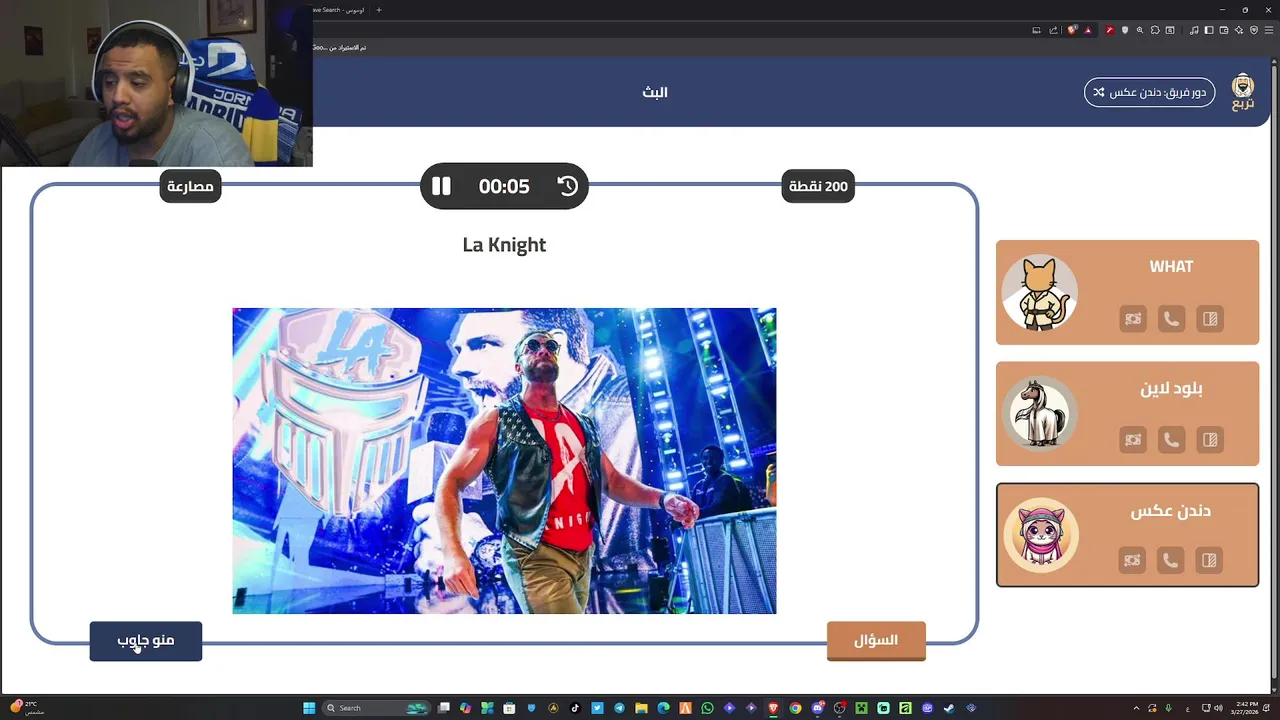Screen dimensions: 1280x720
Task: Click the 200 نقطة points label
Action: 818,186
